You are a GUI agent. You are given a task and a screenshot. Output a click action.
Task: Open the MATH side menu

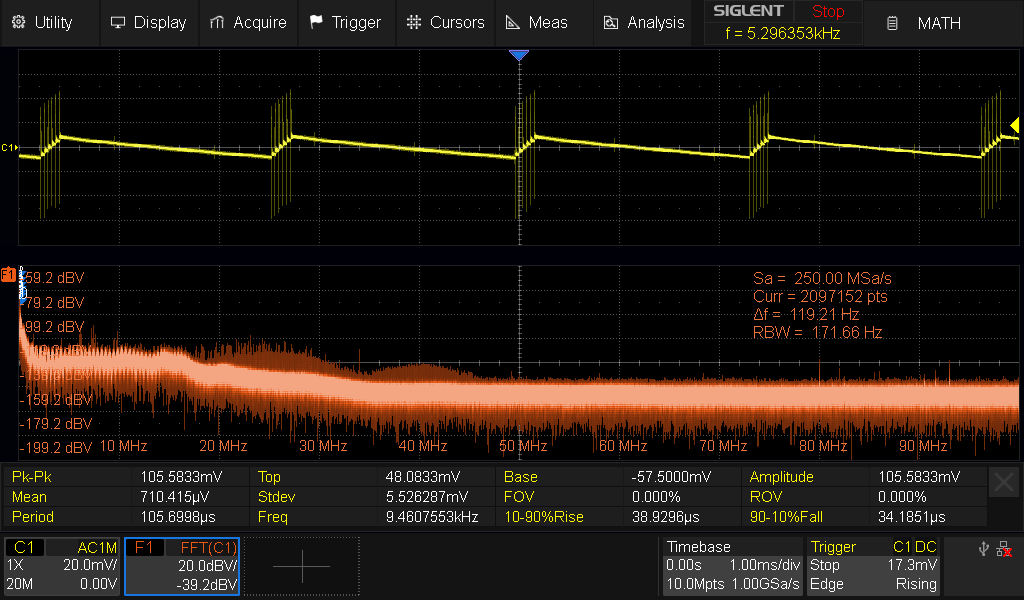pos(926,23)
